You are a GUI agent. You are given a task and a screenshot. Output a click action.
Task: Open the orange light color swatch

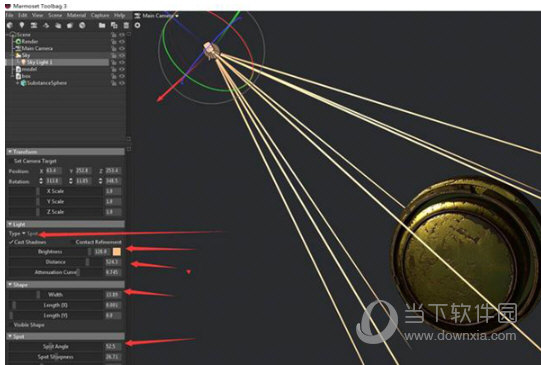117,252
